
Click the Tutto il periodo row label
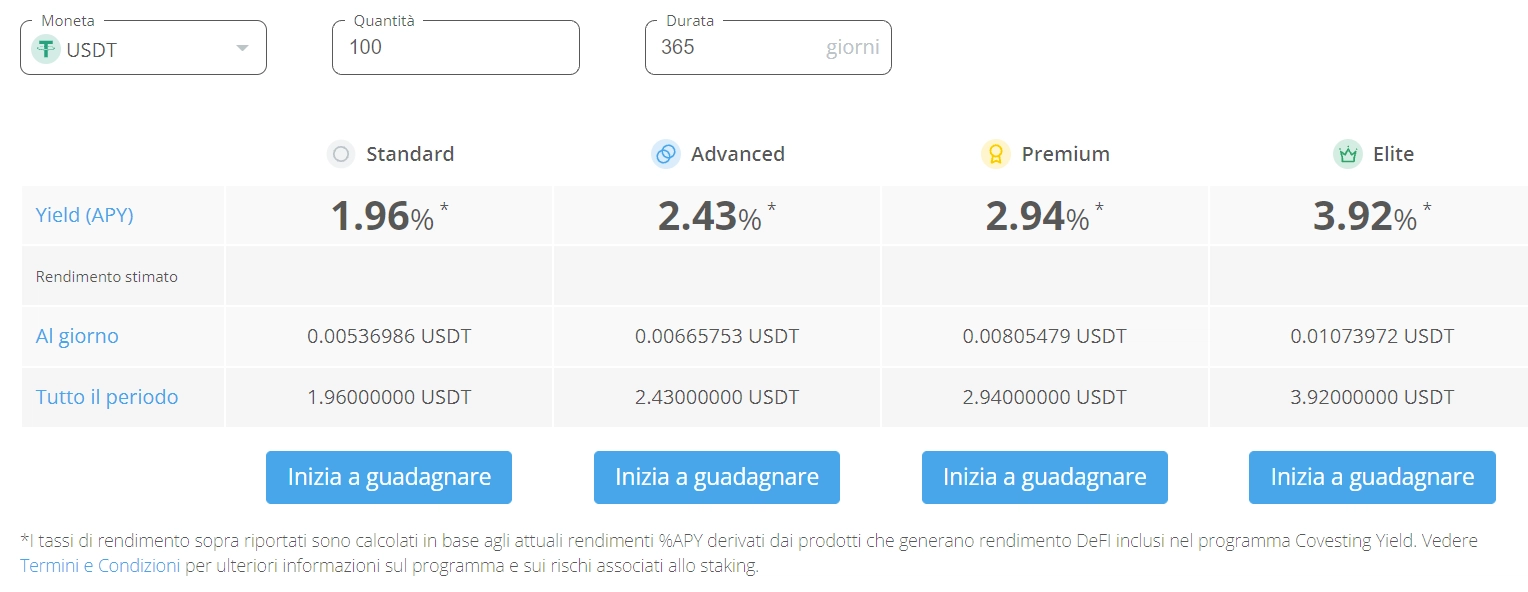[x=107, y=397]
